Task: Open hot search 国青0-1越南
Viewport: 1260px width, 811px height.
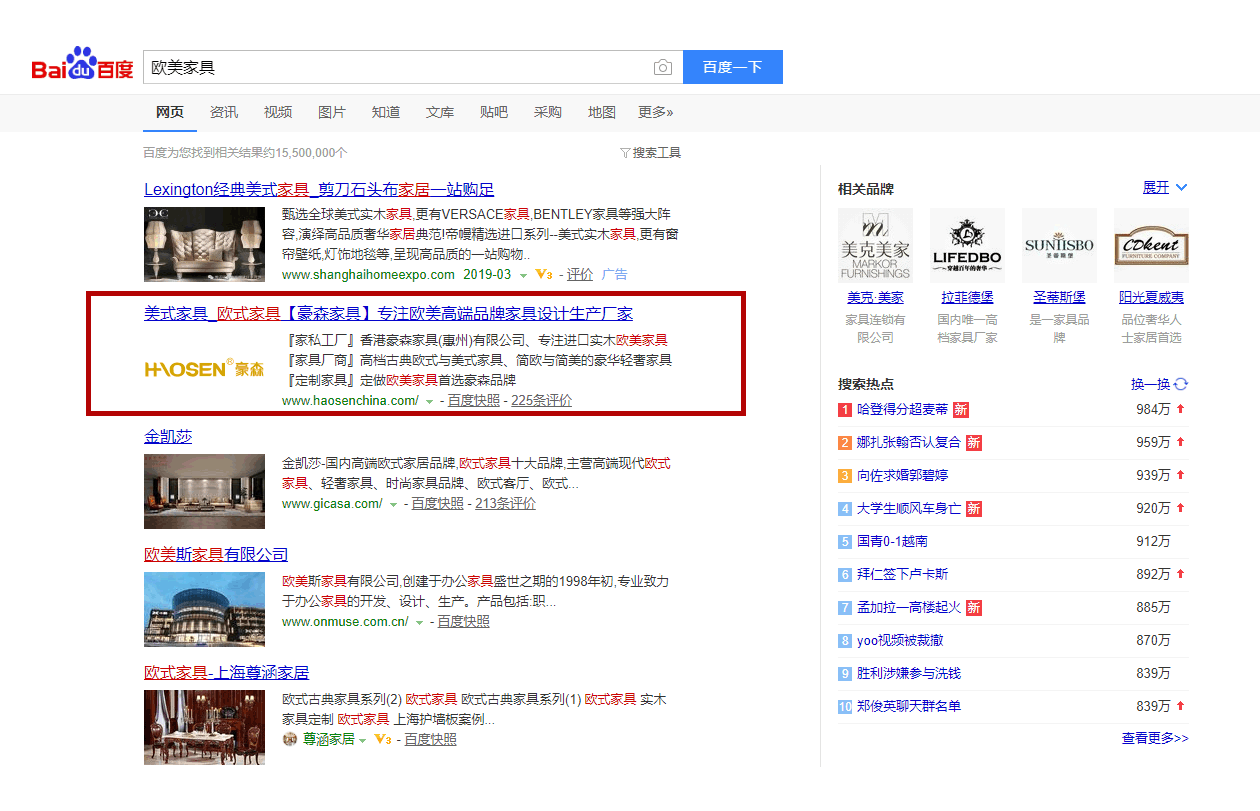Action: pyautogui.click(x=892, y=541)
